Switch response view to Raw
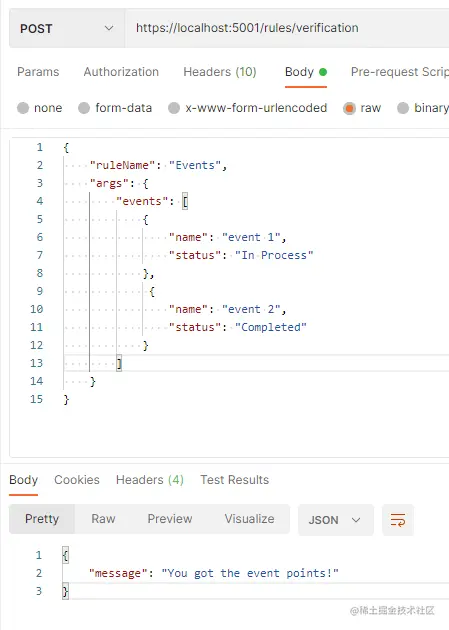 (103, 519)
